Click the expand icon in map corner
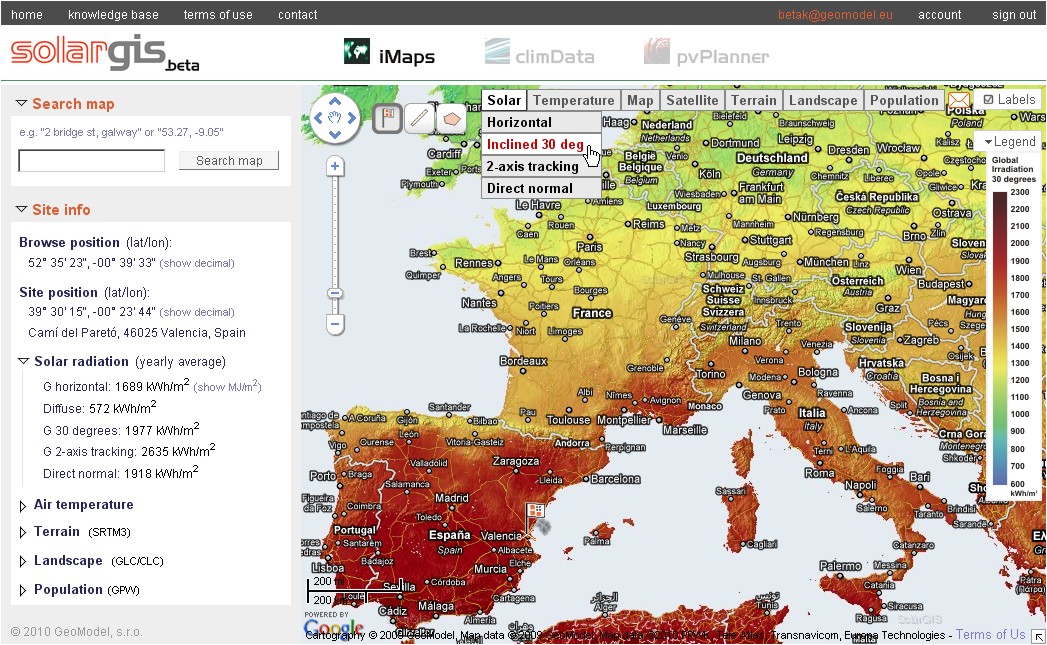The width and height of the screenshot is (1047, 645). (1038, 636)
